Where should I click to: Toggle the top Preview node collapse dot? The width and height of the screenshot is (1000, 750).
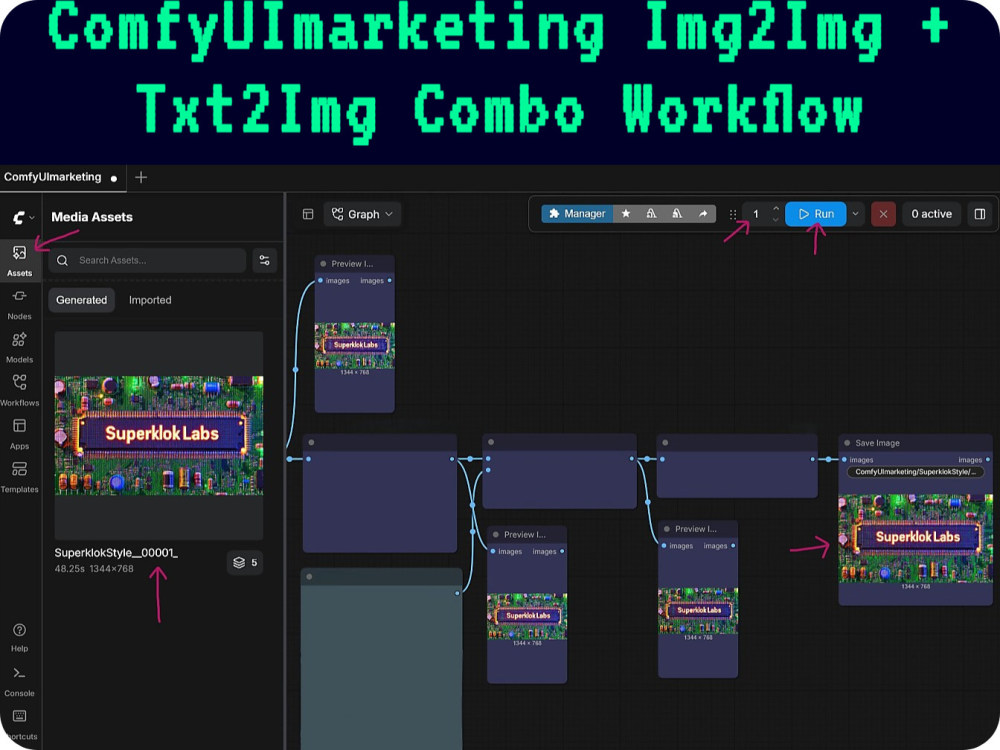coord(323,263)
